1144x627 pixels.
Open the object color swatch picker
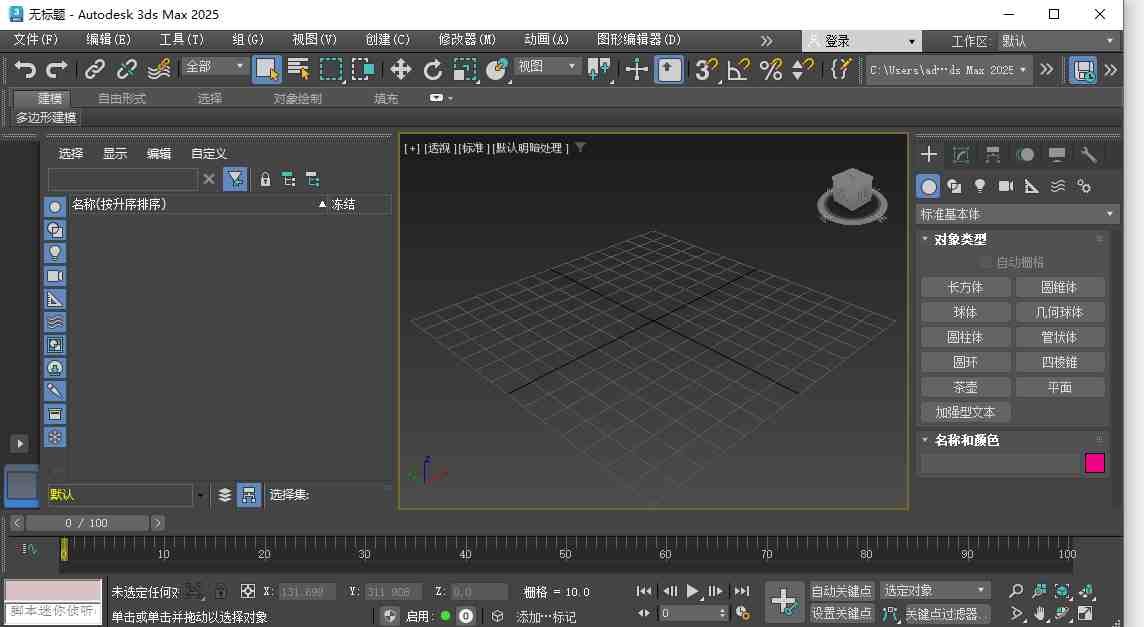click(1094, 462)
